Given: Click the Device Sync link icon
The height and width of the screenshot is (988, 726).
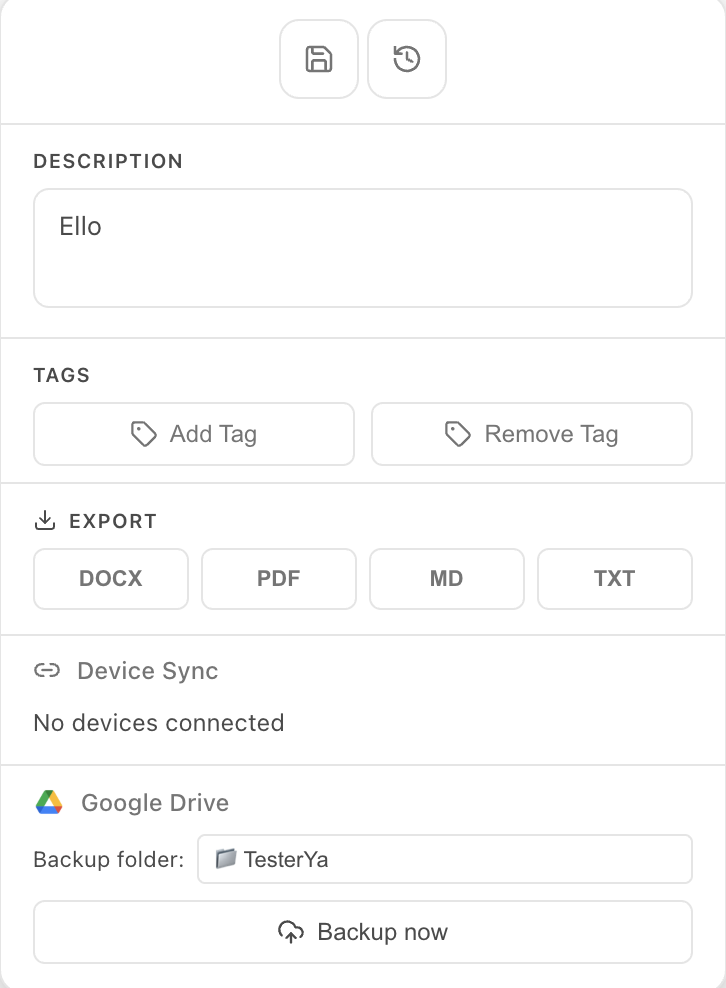Looking at the screenshot, I should click(x=47, y=671).
